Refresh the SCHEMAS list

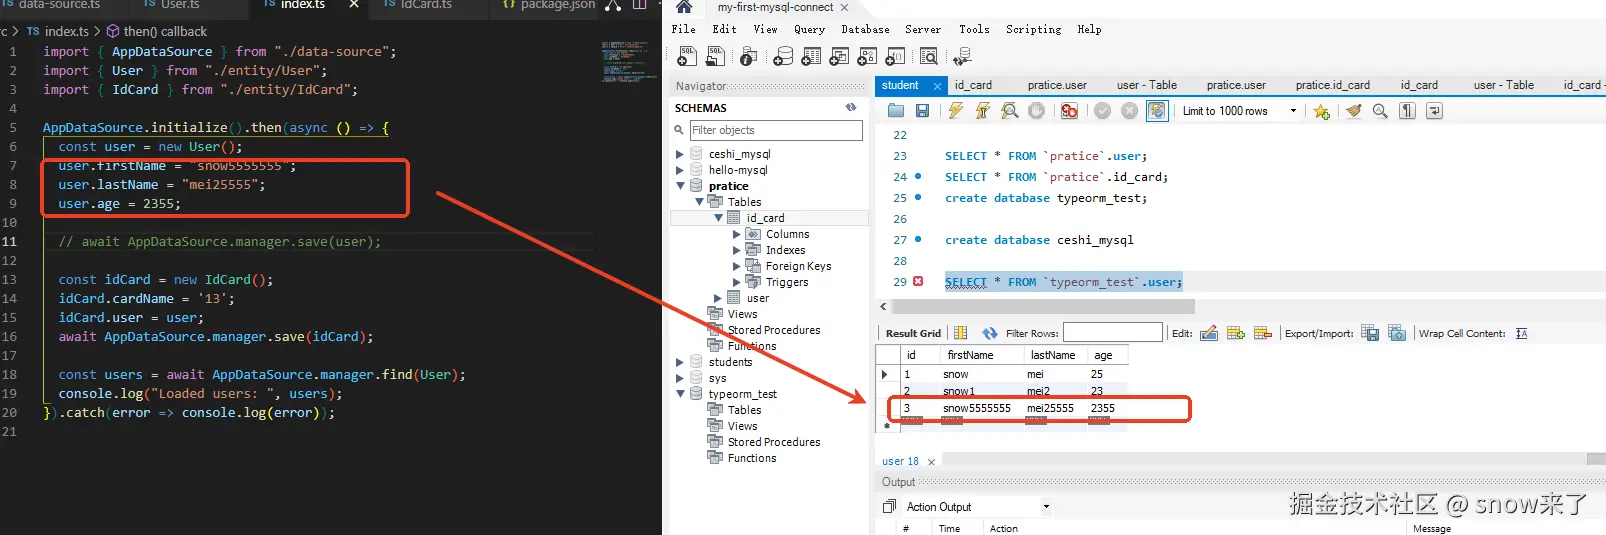(851, 107)
